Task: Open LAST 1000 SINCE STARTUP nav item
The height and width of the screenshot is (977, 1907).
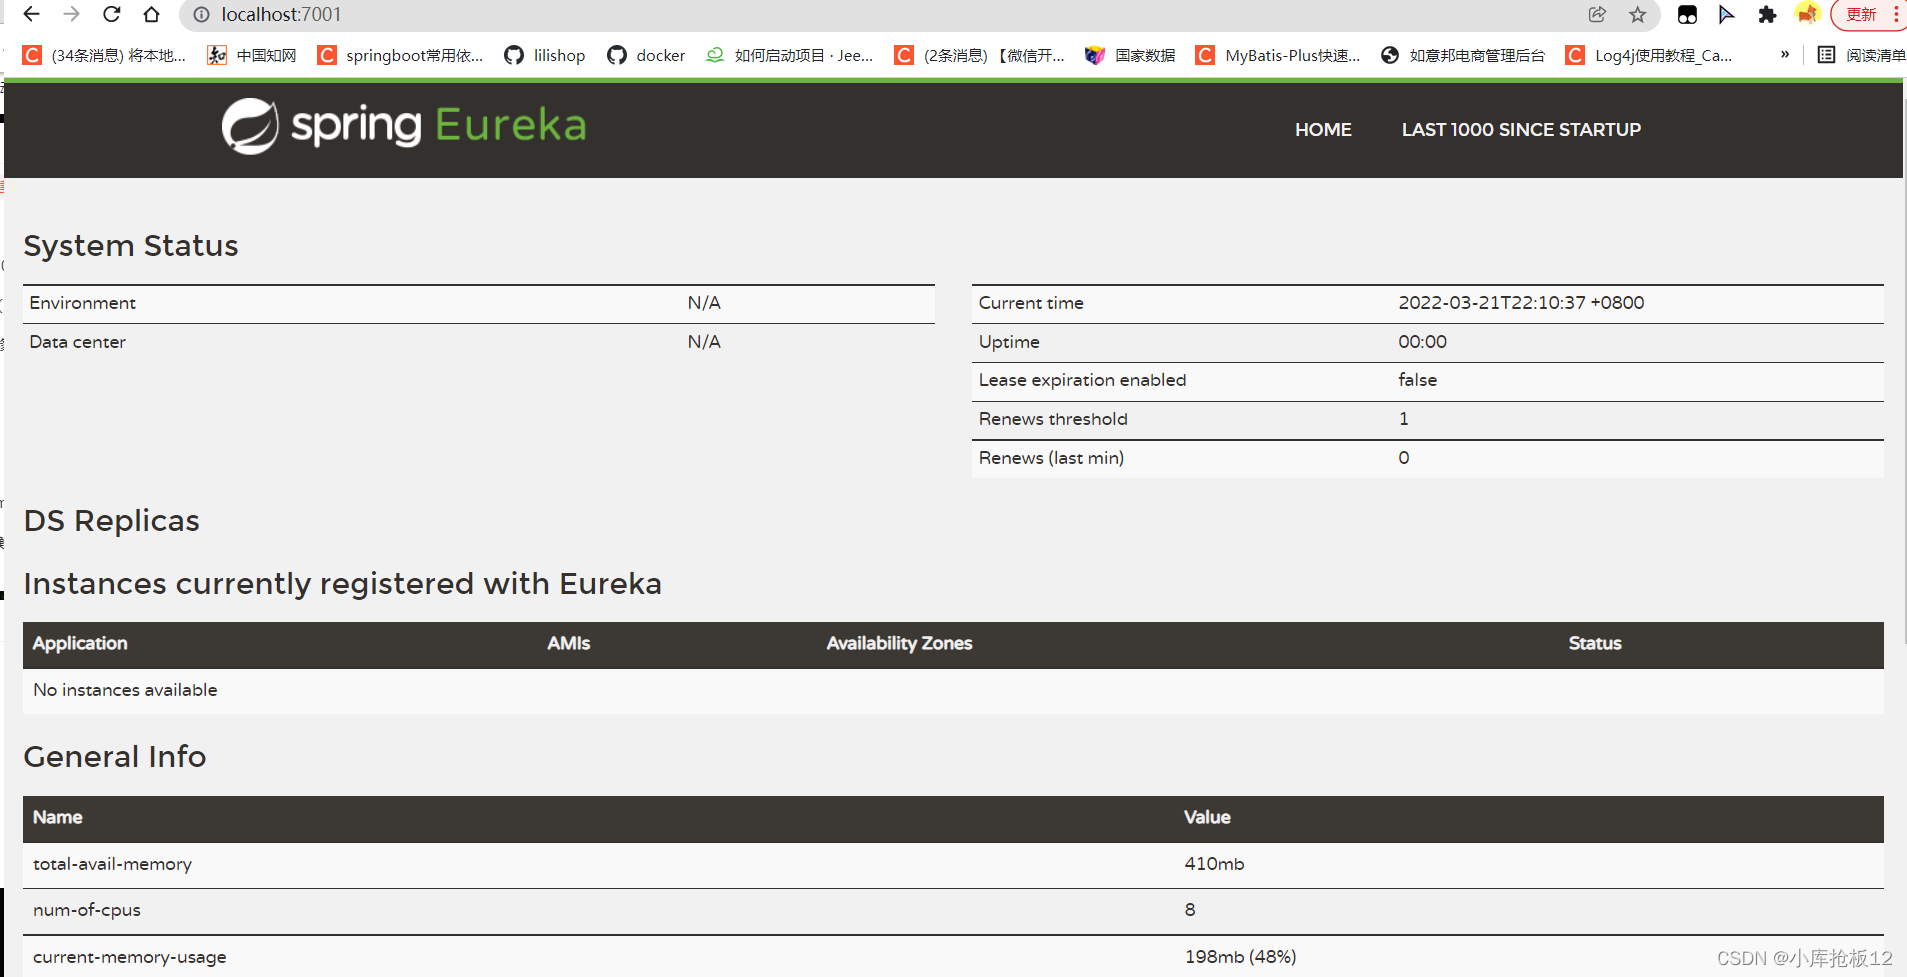Action: (x=1521, y=129)
